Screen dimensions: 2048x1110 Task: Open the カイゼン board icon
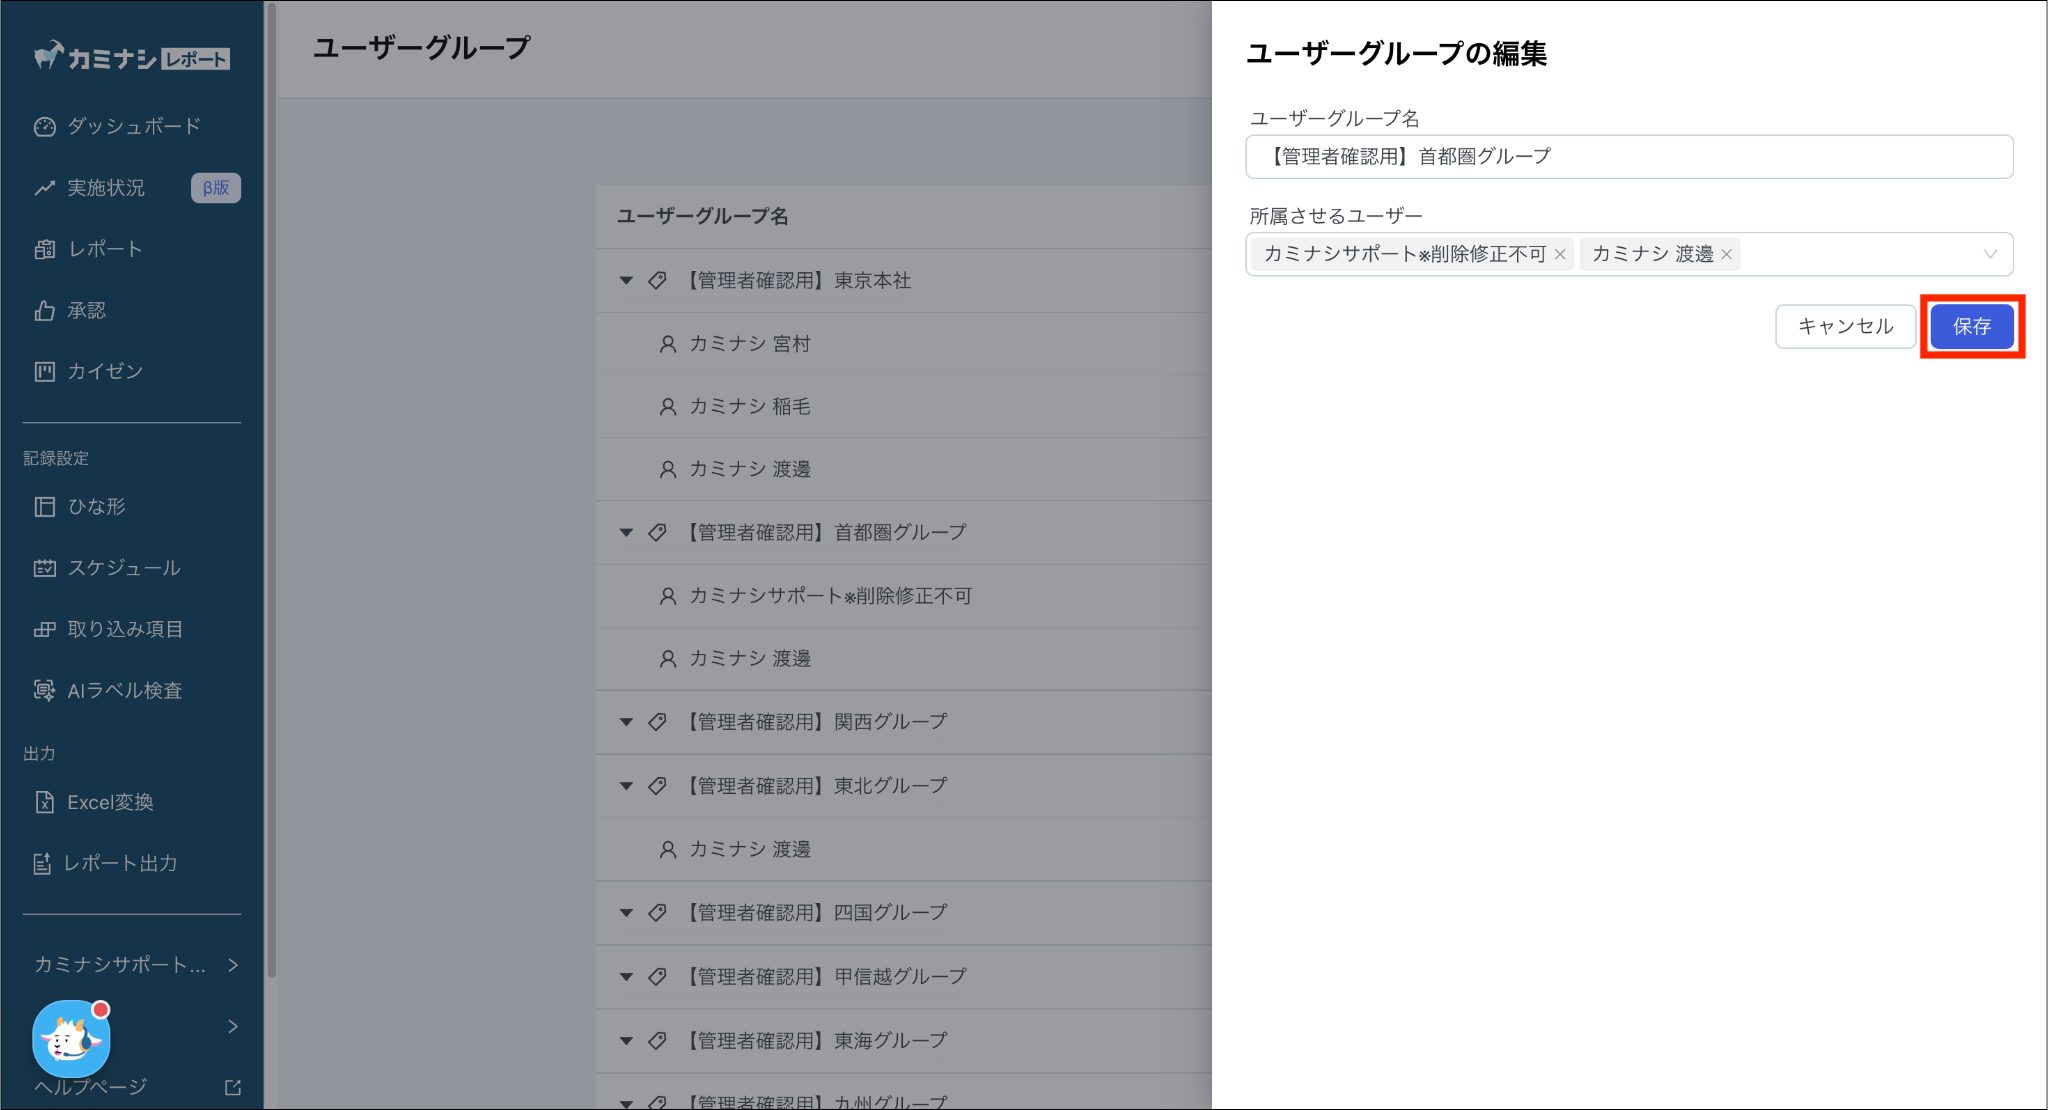click(44, 372)
